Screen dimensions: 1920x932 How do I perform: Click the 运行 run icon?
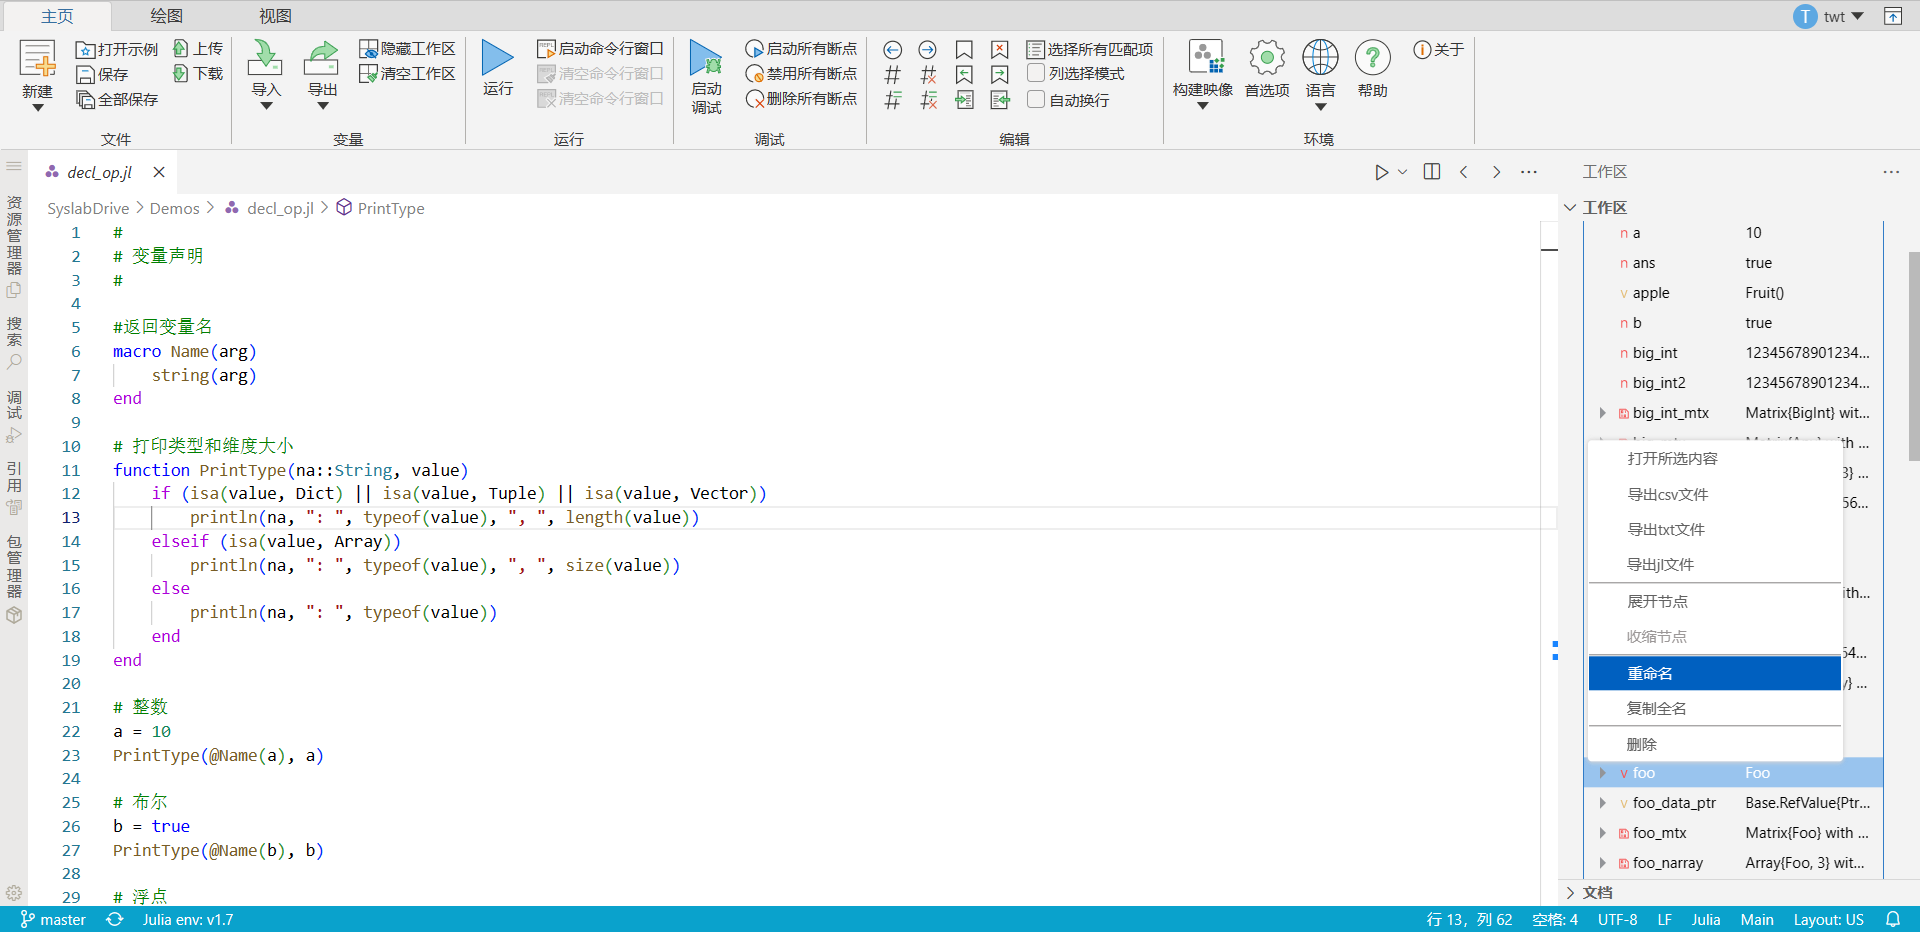497,58
